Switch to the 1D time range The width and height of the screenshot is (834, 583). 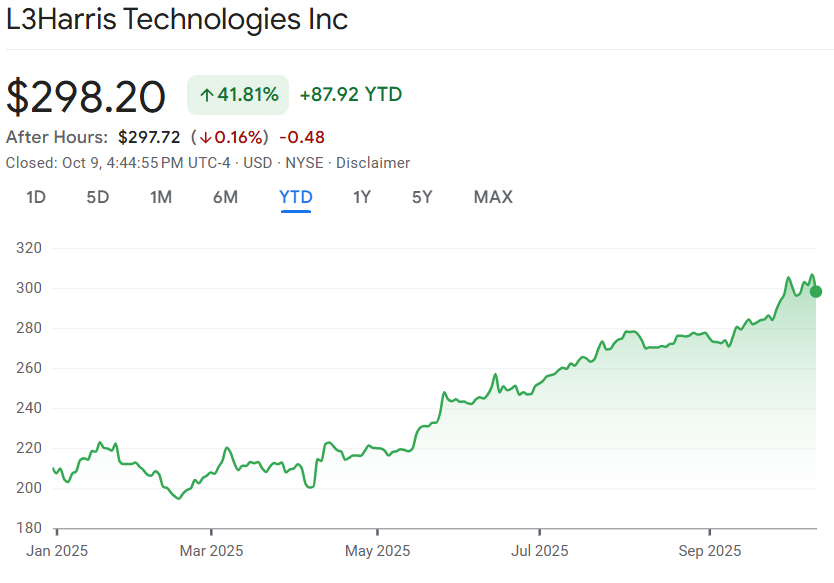(x=36, y=197)
